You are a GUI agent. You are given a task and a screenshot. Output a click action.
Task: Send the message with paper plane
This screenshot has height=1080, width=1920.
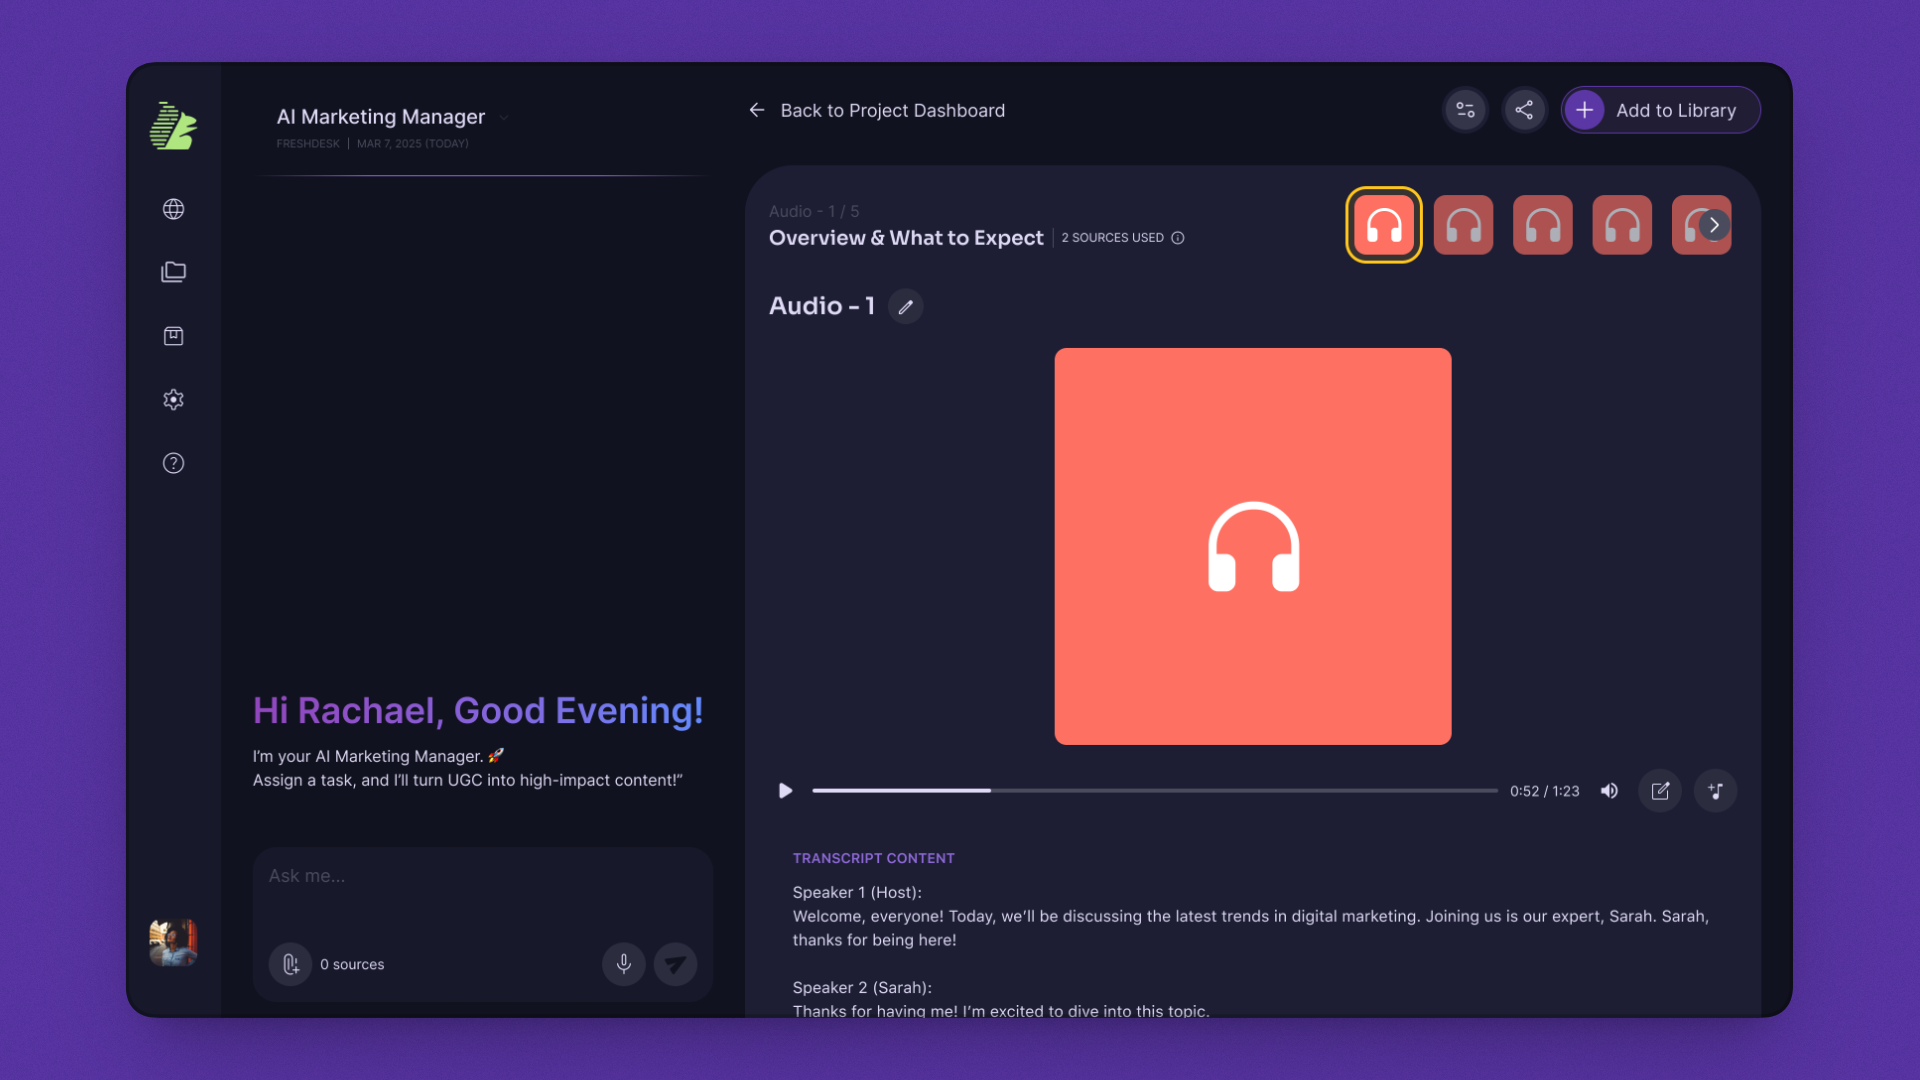point(676,964)
